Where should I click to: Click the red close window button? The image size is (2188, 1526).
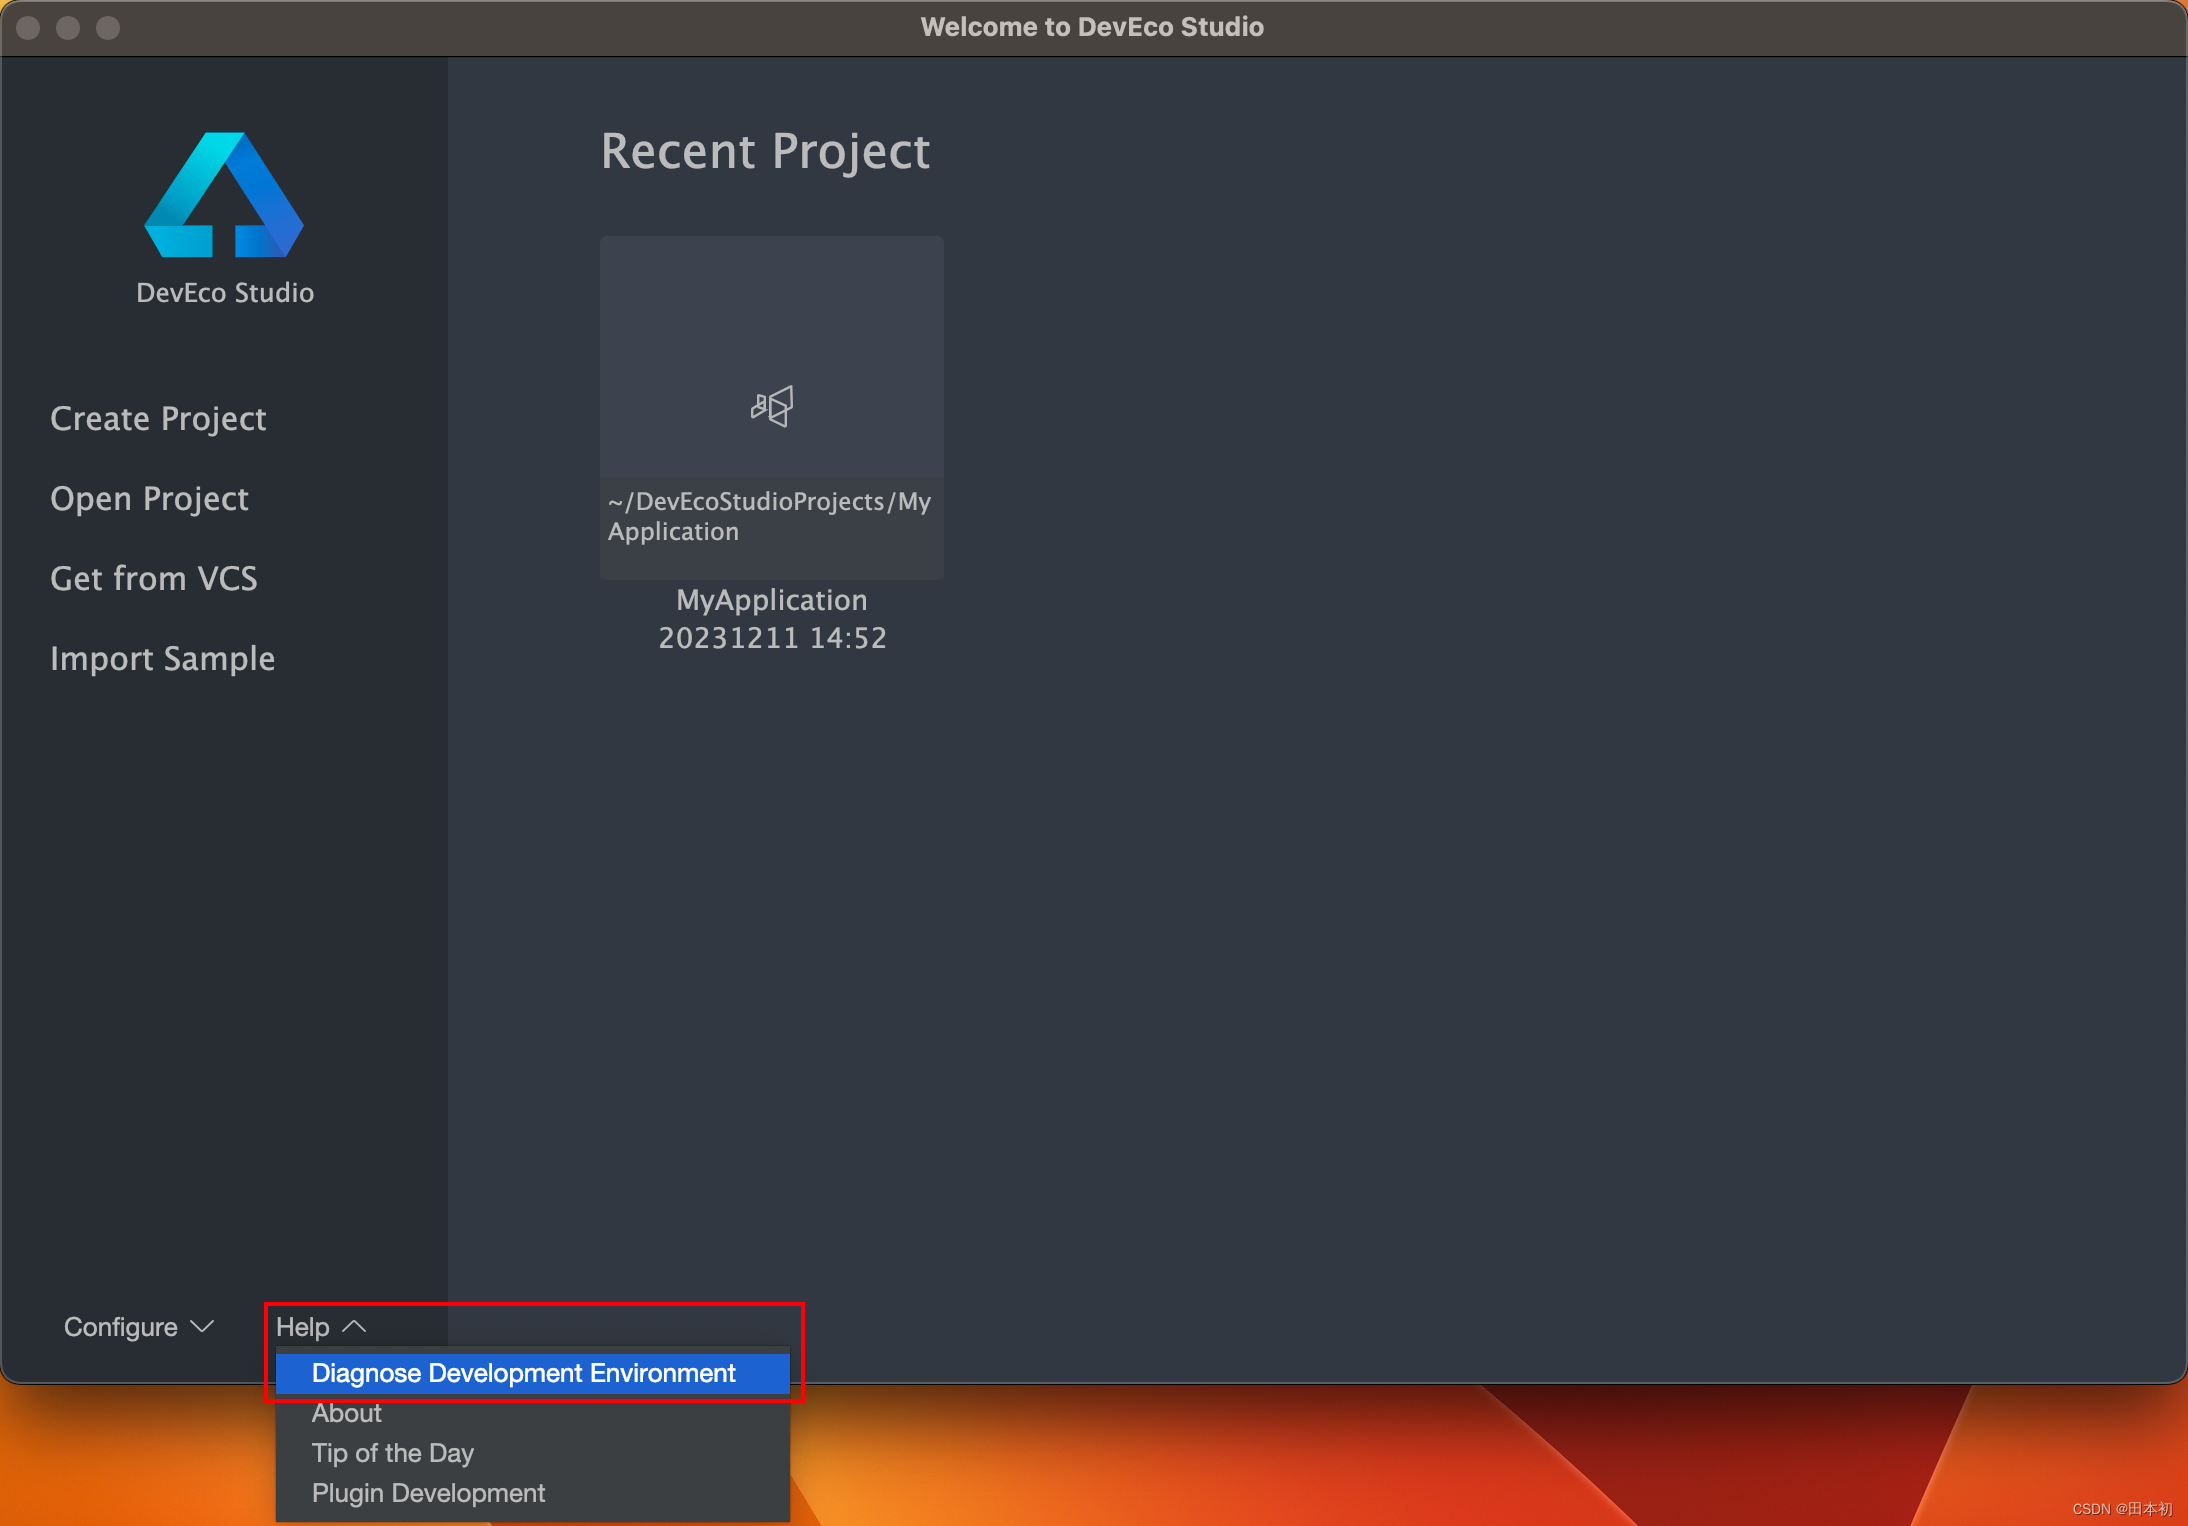point(28,27)
